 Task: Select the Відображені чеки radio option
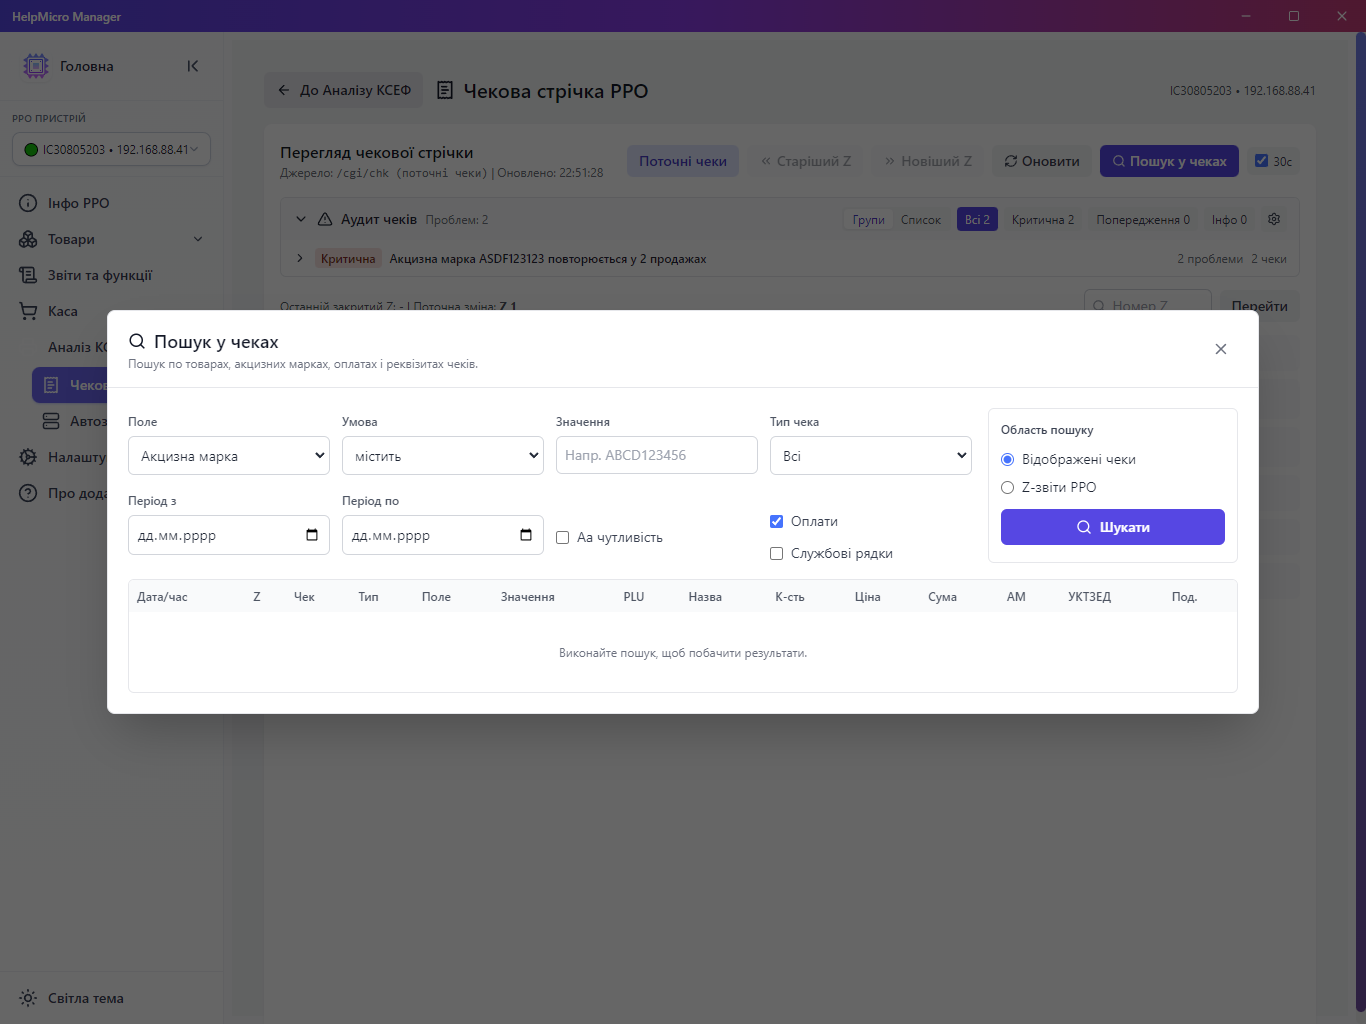pyautogui.click(x=1008, y=460)
